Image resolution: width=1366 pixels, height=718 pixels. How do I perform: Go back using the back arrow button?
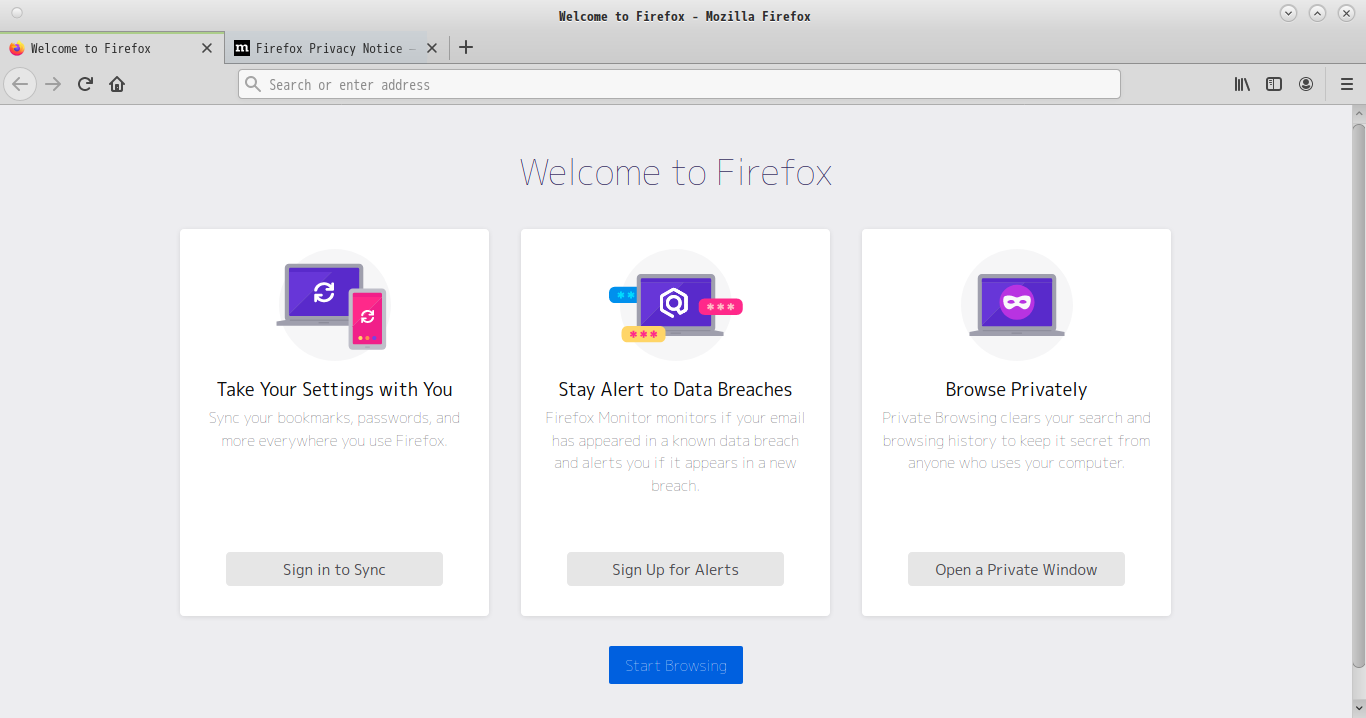click(20, 84)
